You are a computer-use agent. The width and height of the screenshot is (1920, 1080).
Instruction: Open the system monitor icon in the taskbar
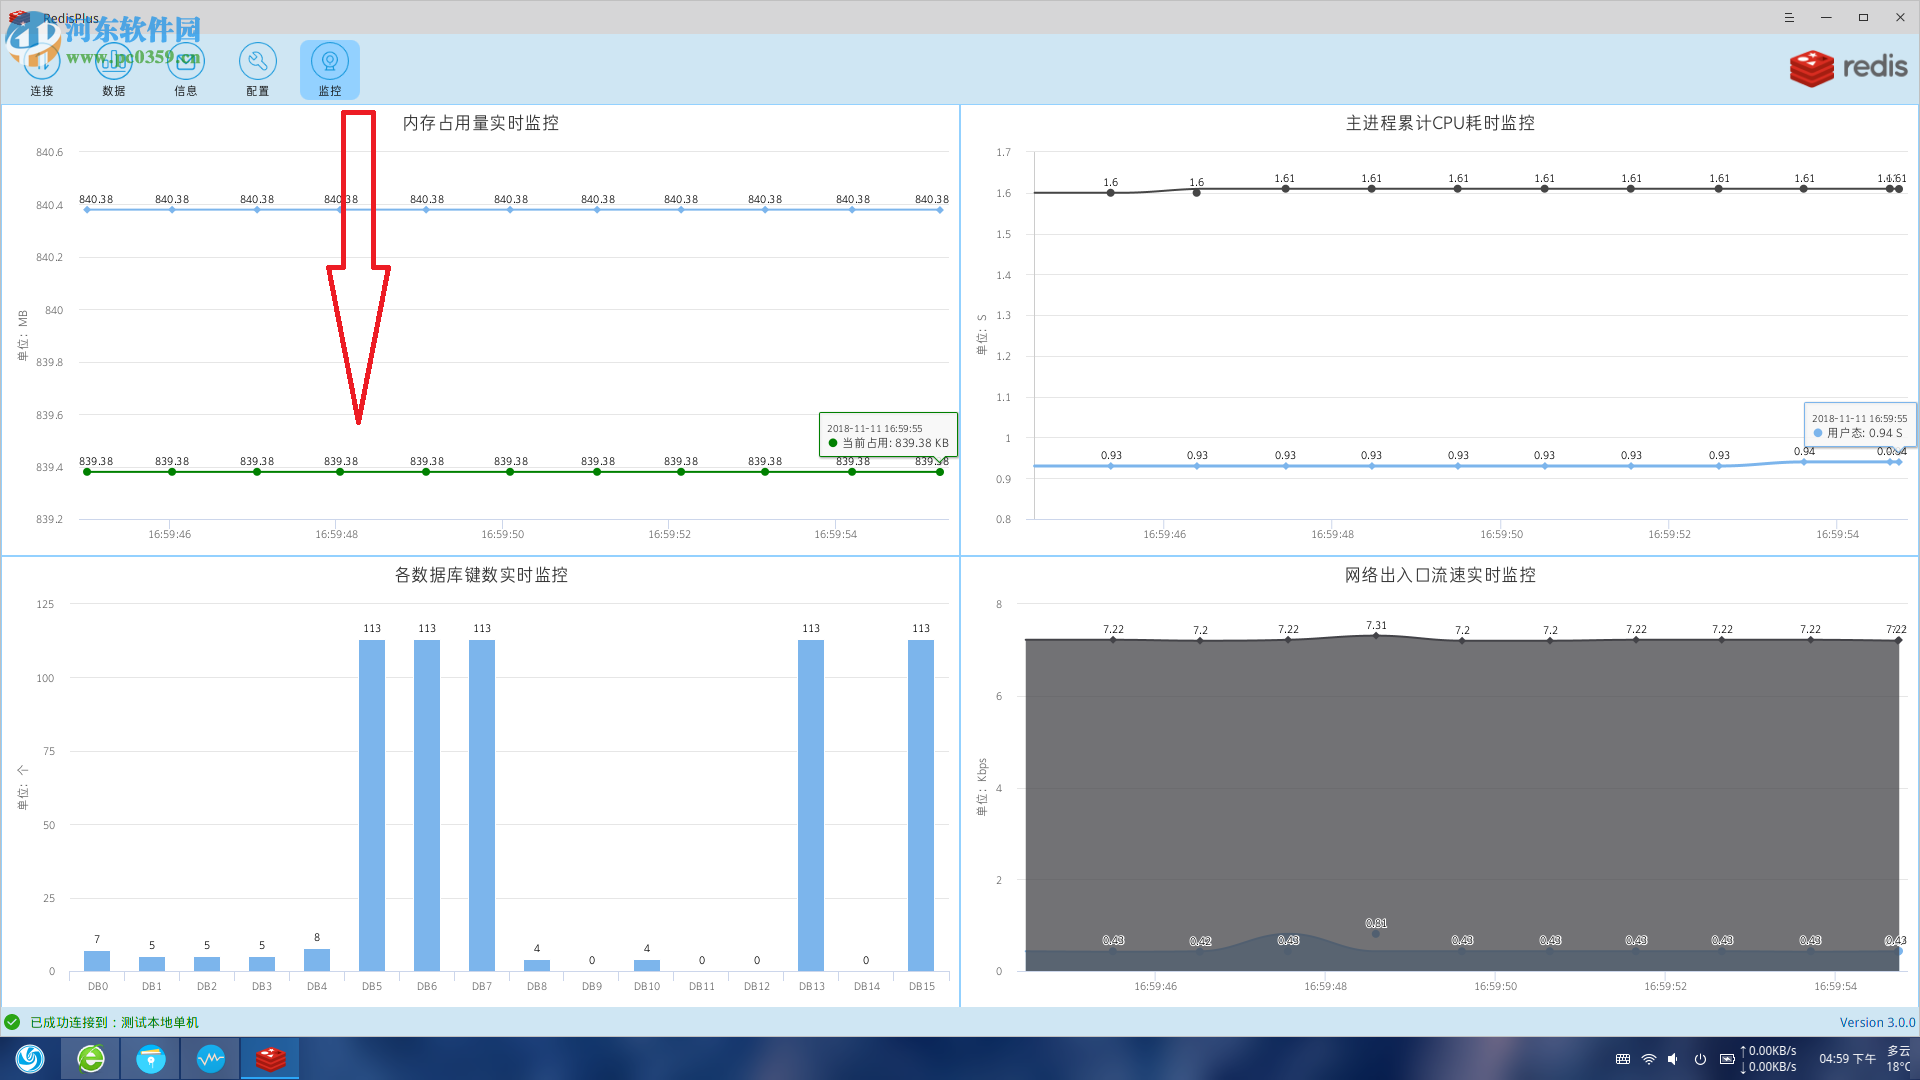pos(210,1058)
